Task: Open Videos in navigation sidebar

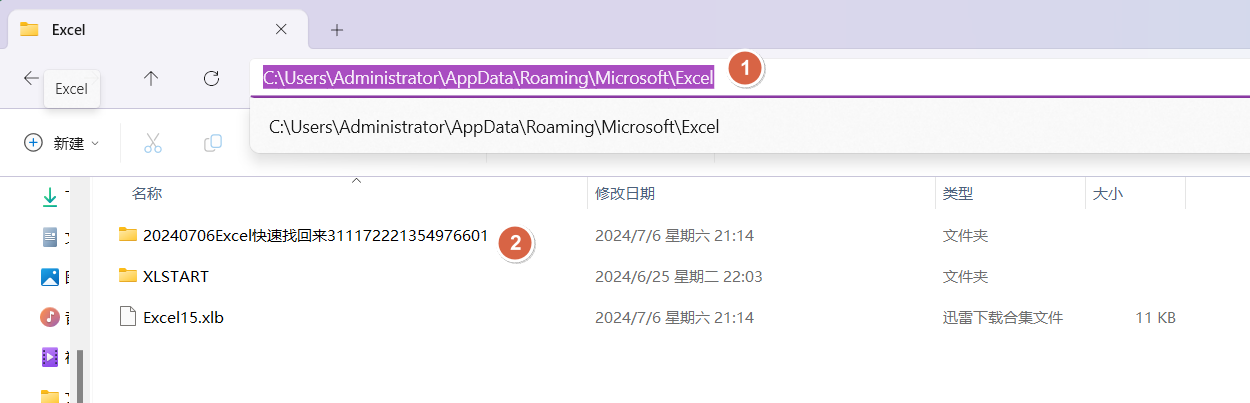Action: click(50, 357)
